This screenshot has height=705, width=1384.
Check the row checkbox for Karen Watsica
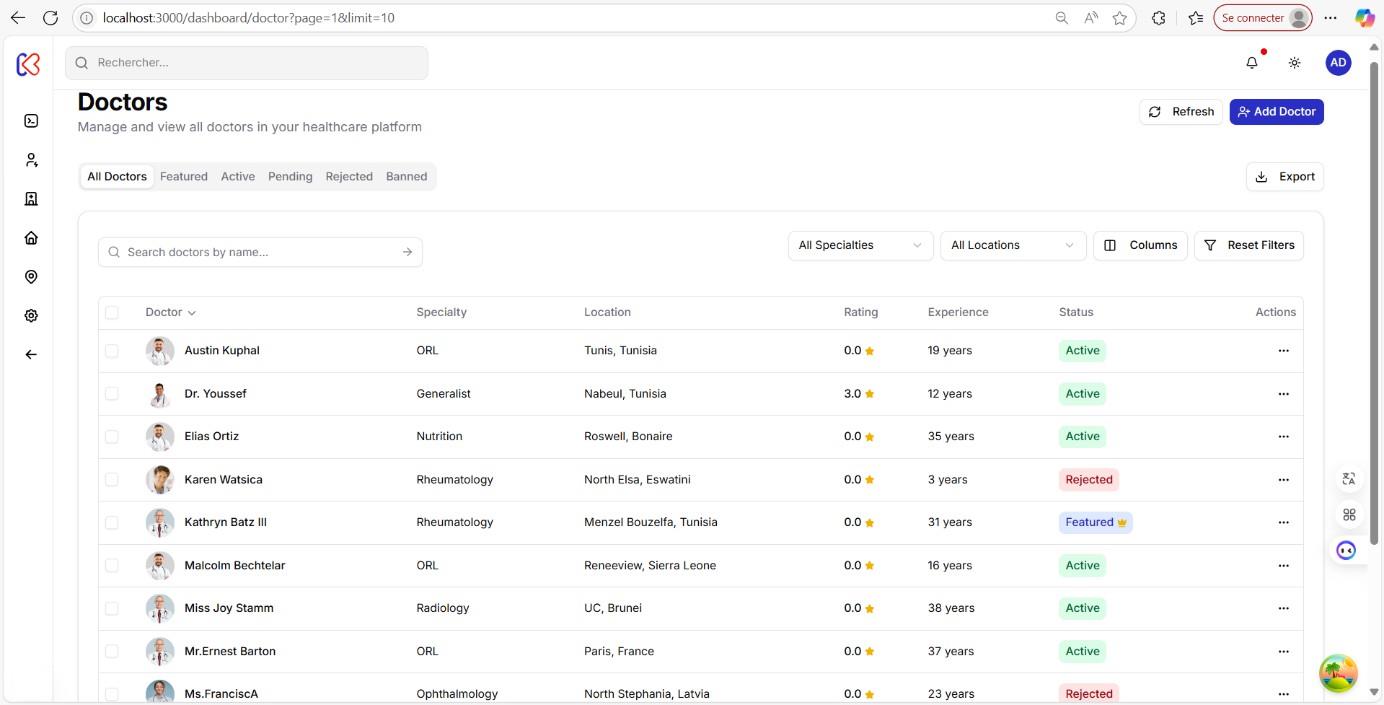(112, 479)
